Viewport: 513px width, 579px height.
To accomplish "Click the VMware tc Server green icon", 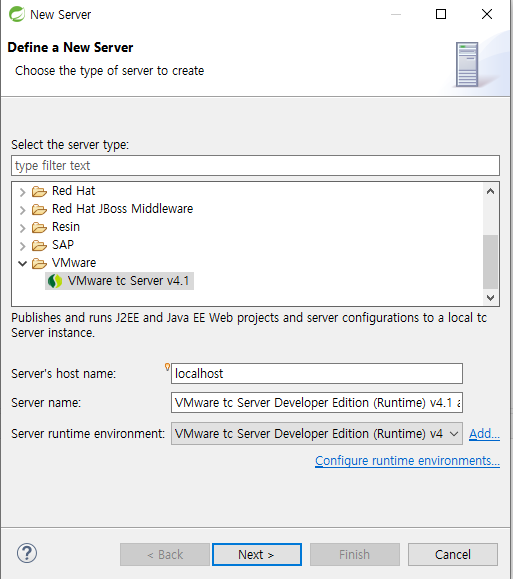I will (x=55, y=281).
